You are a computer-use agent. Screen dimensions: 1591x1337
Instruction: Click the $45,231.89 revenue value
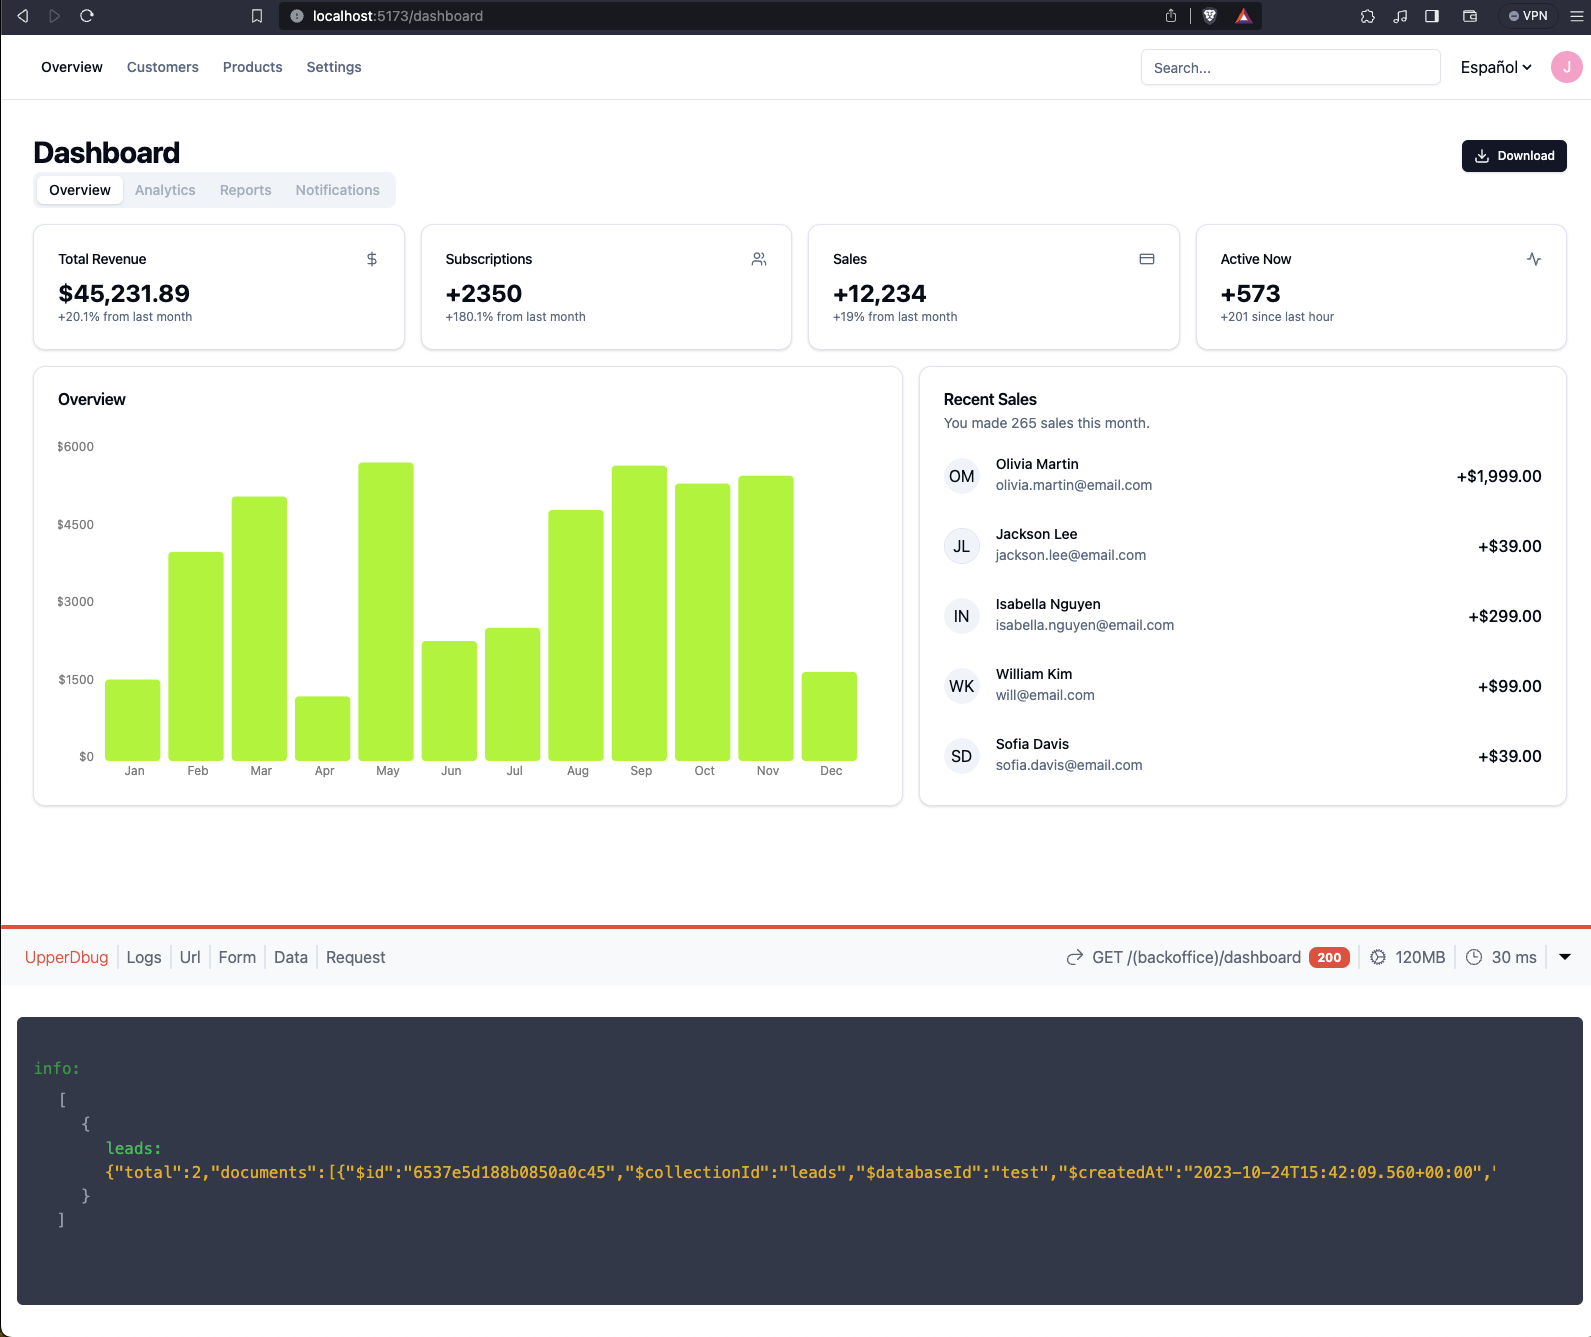coord(124,293)
